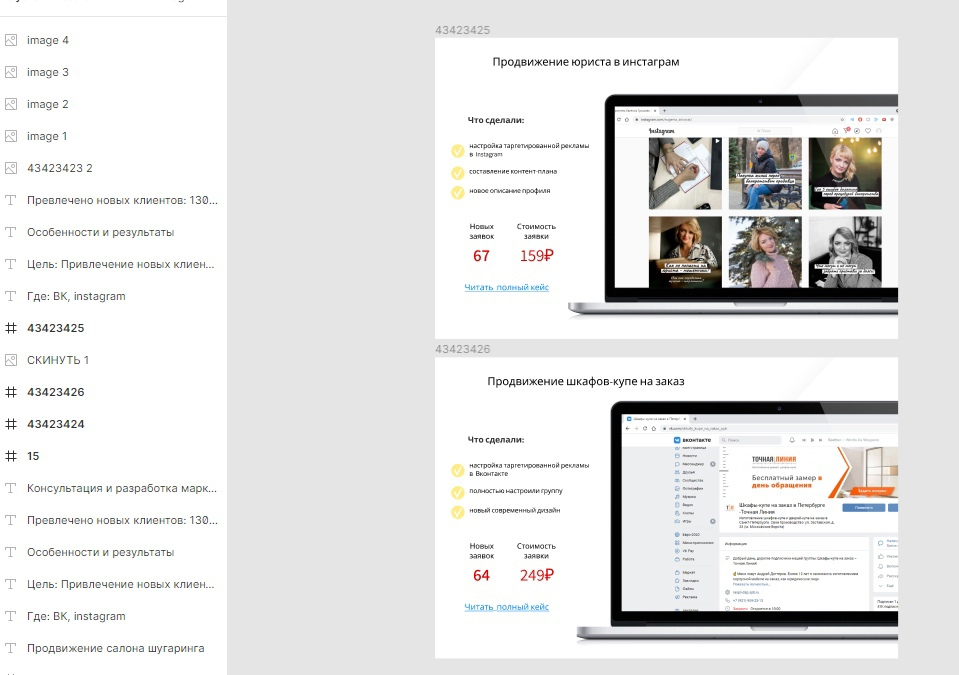This screenshot has width=959, height=675.
Task: Click Читать полный кейс link in шкафов-купе frame
Action: [506, 607]
